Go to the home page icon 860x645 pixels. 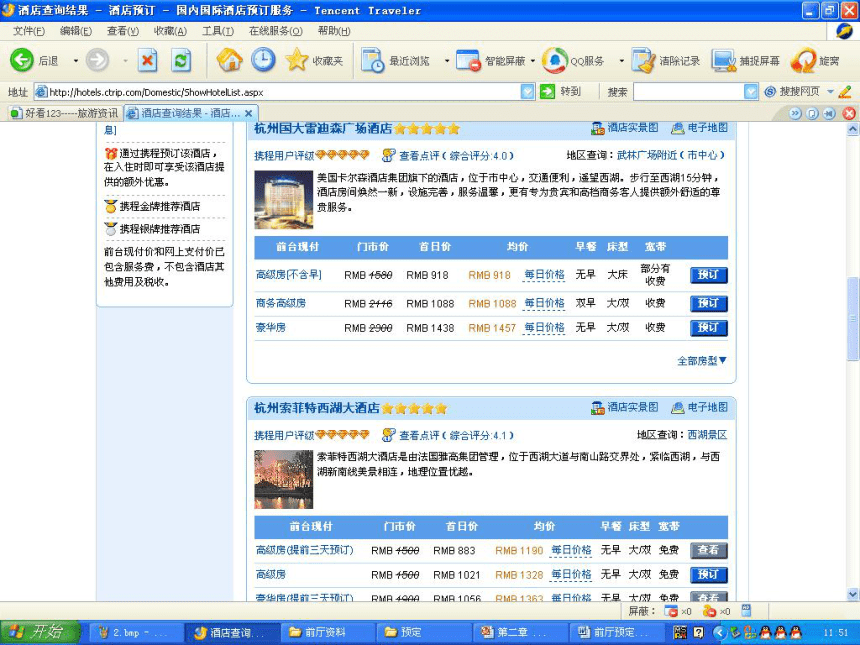[229, 60]
